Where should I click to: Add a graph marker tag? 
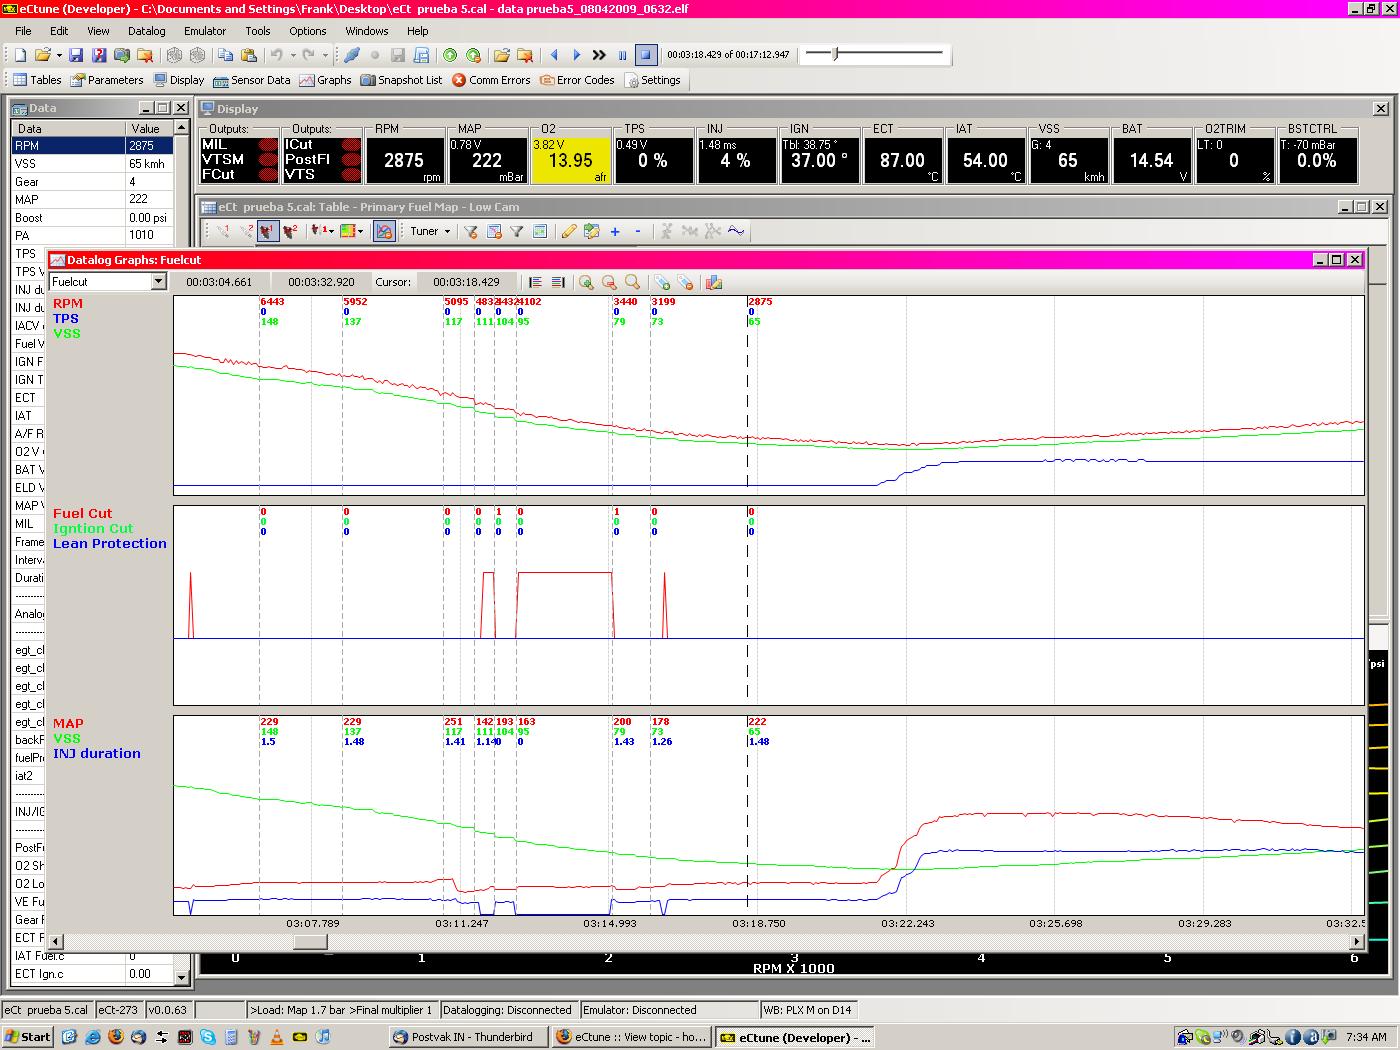pyautogui.click(x=662, y=282)
